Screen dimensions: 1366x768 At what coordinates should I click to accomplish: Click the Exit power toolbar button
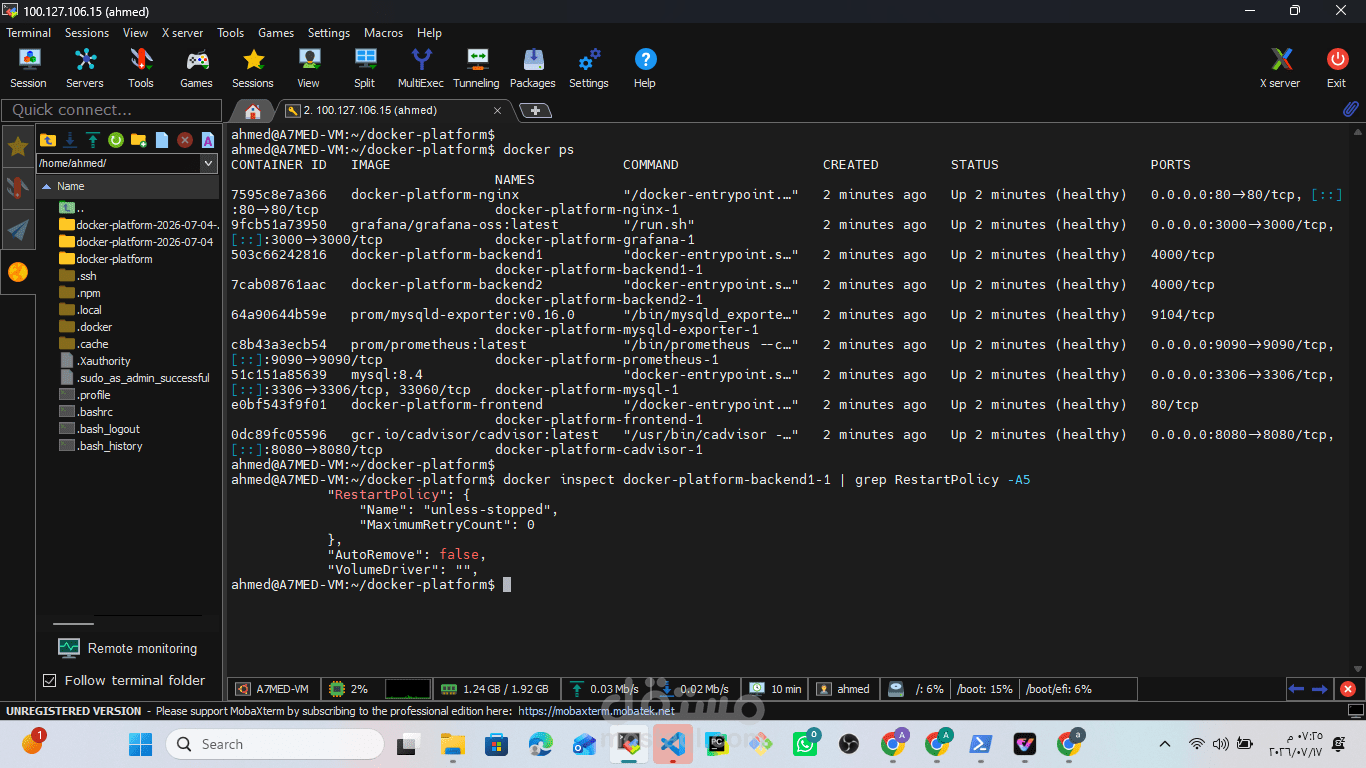[x=1337, y=68]
